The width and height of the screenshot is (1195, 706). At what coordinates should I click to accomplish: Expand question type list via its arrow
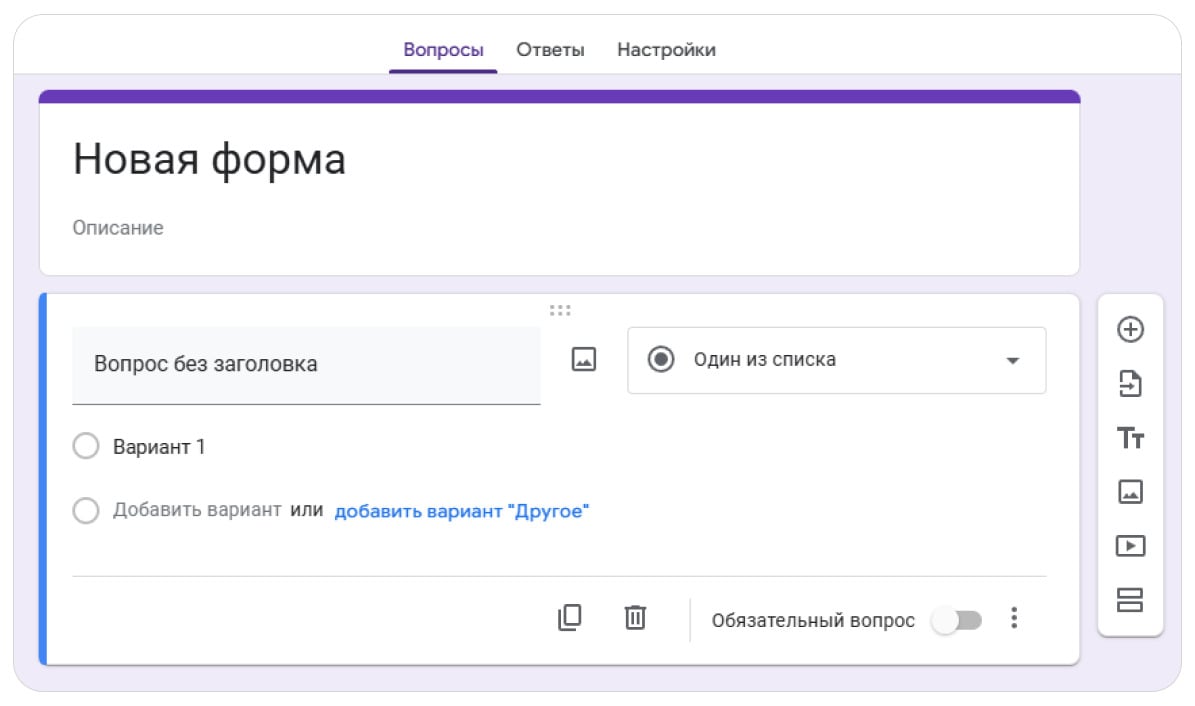pos(1010,361)
